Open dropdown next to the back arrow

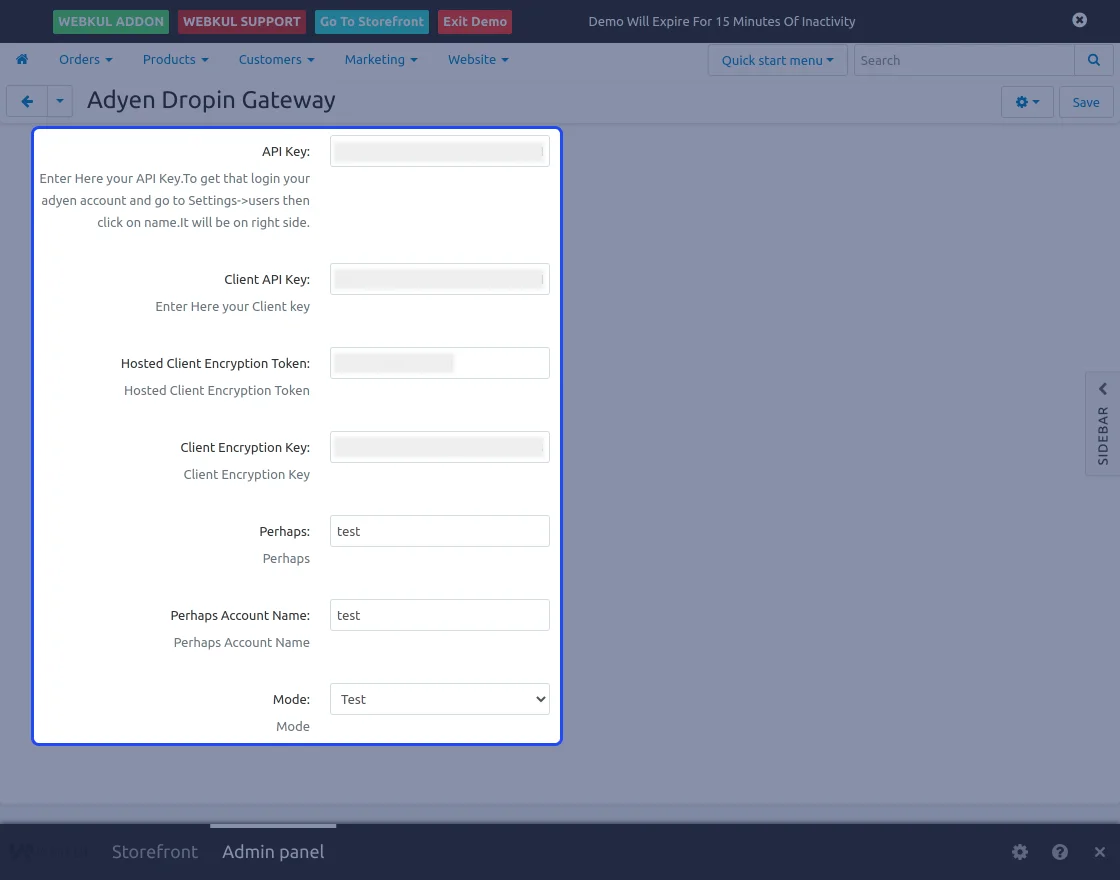coord(60,101)
